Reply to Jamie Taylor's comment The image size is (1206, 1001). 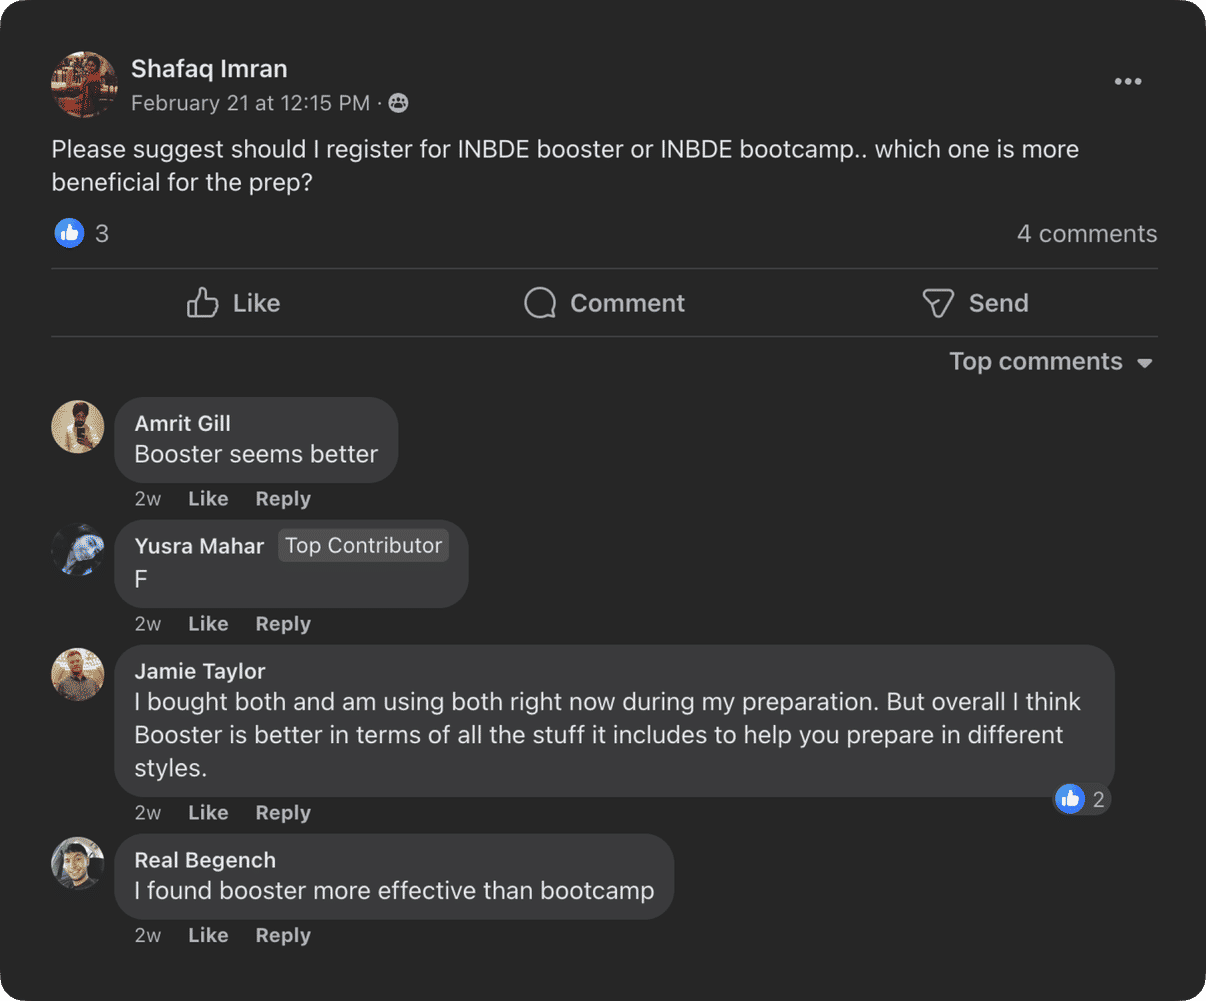tap(282, 812)
